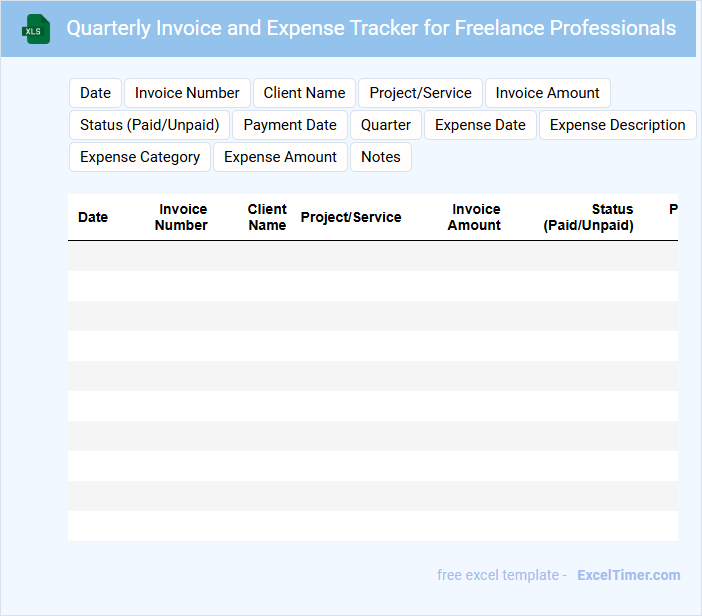Image resolution: width=702 pixels, height=616 pixels.
Task: Choose the Expense Description tag
Action: (617, 125)
